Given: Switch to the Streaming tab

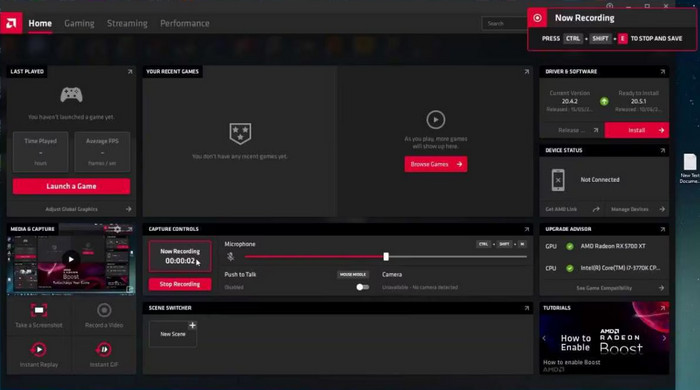Looking at the screenshot, I should 127,23.
